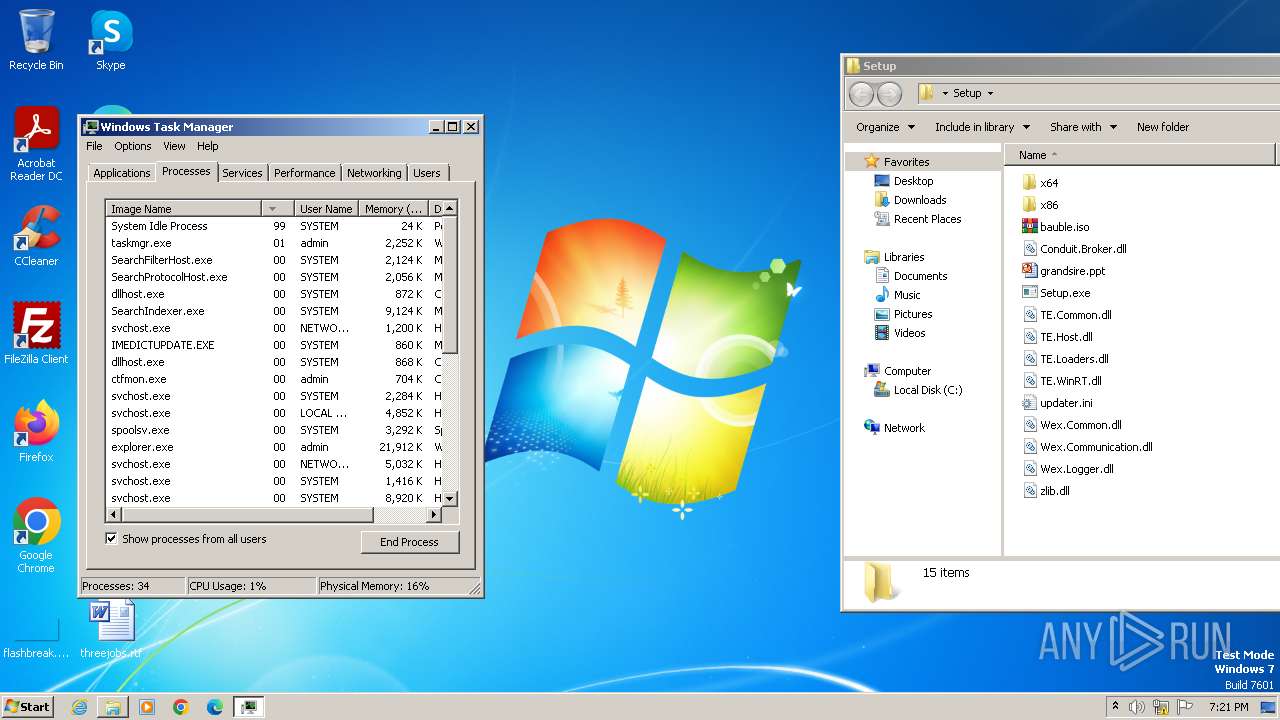The width and height of the screenshot is (1280, 720).
Task: Select the threejobs.rtf desktop file
Action: [x=111, y=628]
